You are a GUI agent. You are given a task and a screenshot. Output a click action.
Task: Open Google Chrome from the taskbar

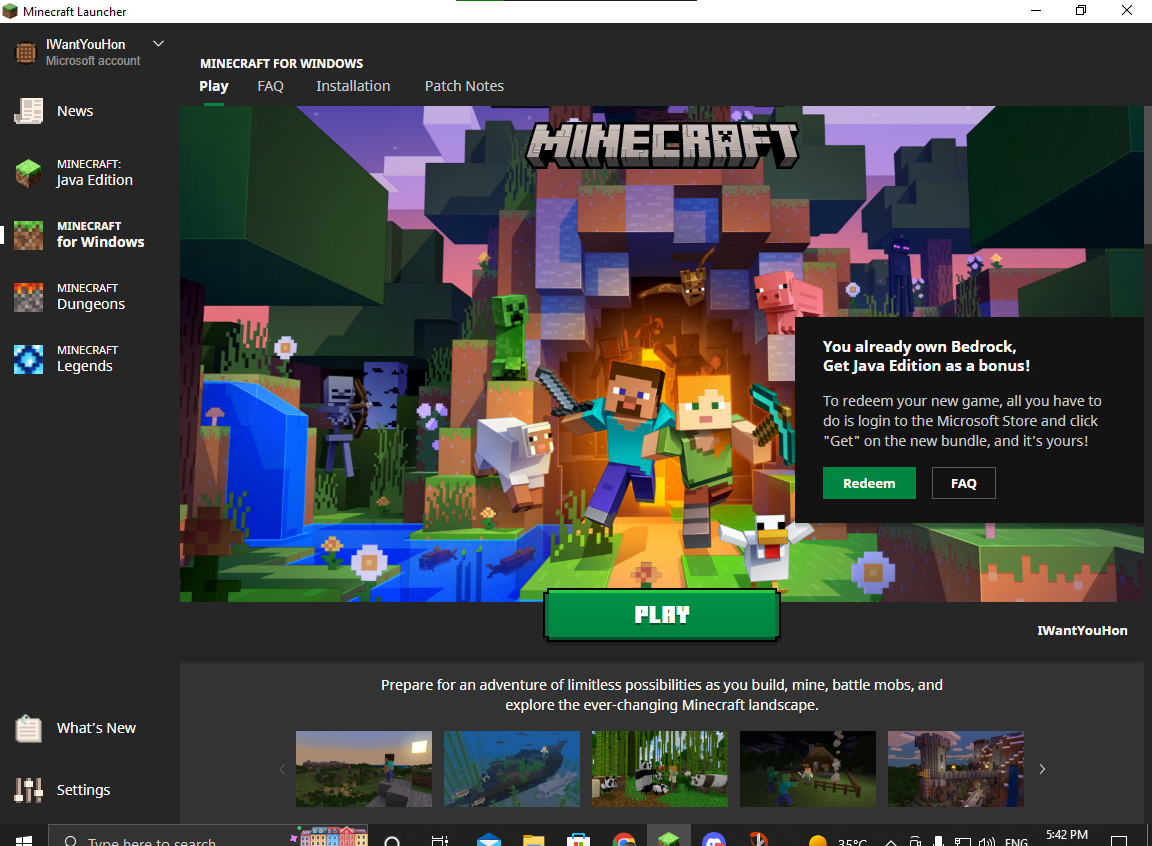[624, 838]
